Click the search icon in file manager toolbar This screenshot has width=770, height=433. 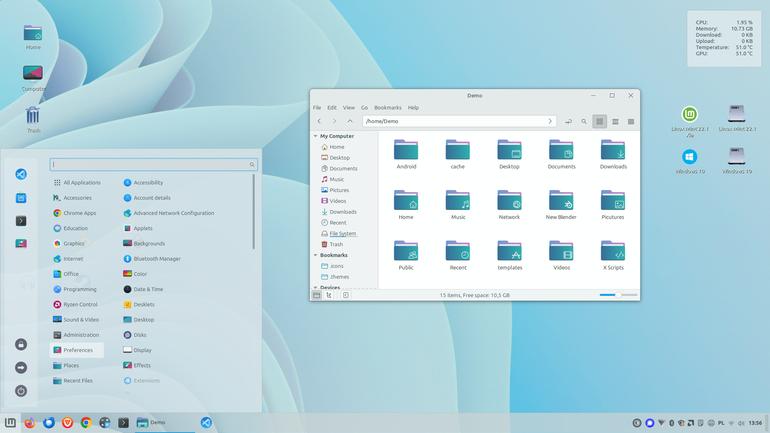coord(584,121)
